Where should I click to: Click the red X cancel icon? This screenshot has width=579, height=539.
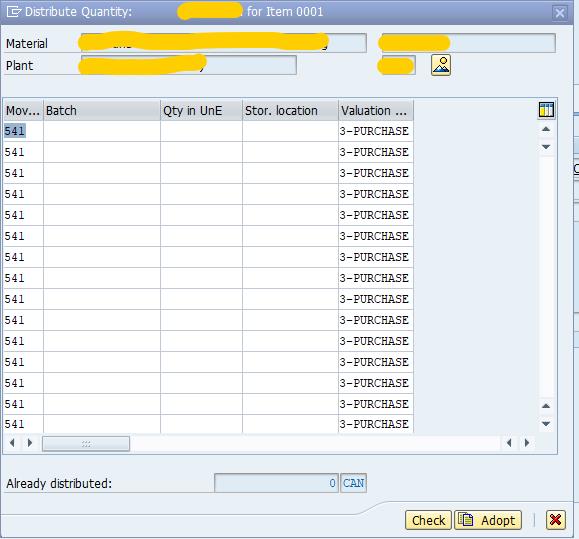[x=555, y=520]
